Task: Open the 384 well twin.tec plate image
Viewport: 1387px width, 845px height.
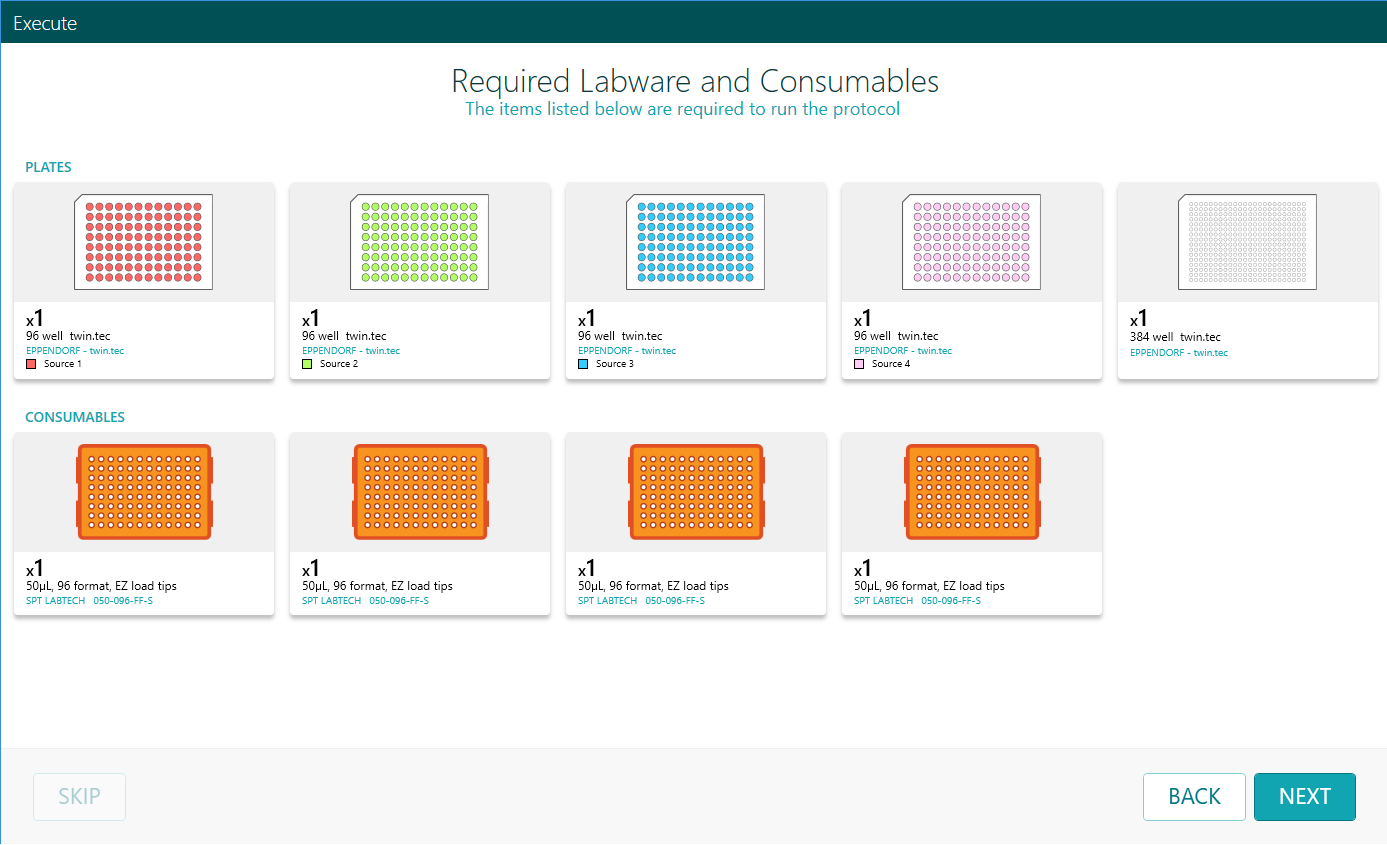Action: (1247, 241)
